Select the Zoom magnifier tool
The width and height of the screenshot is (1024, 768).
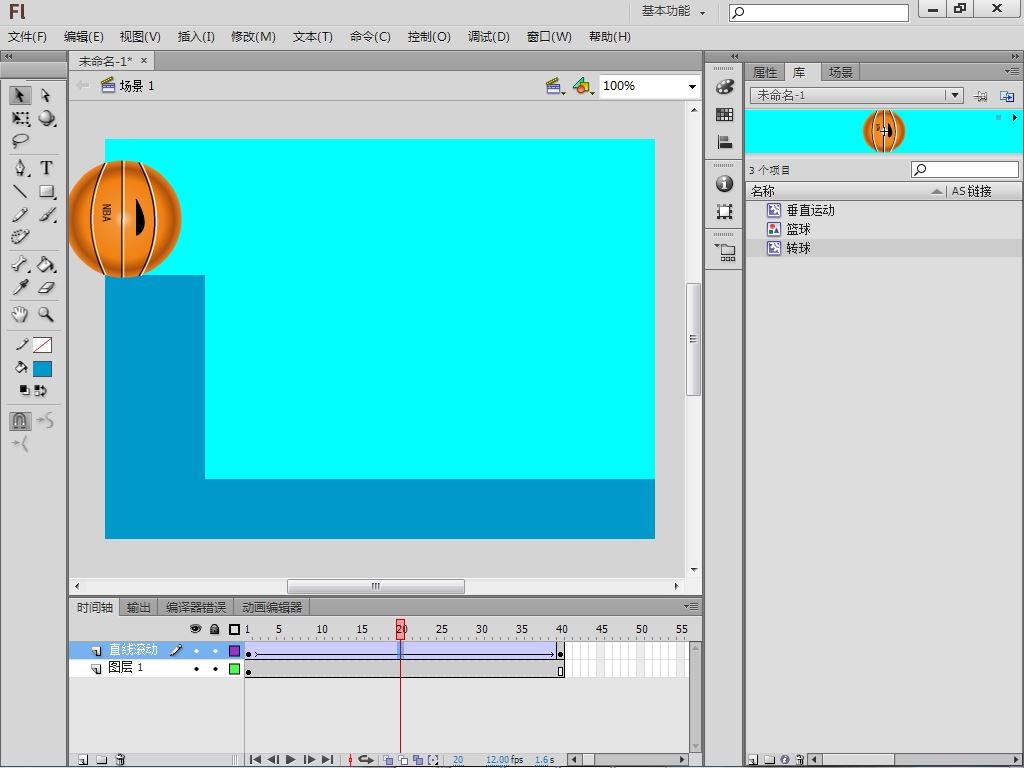[x=46, y=314]
